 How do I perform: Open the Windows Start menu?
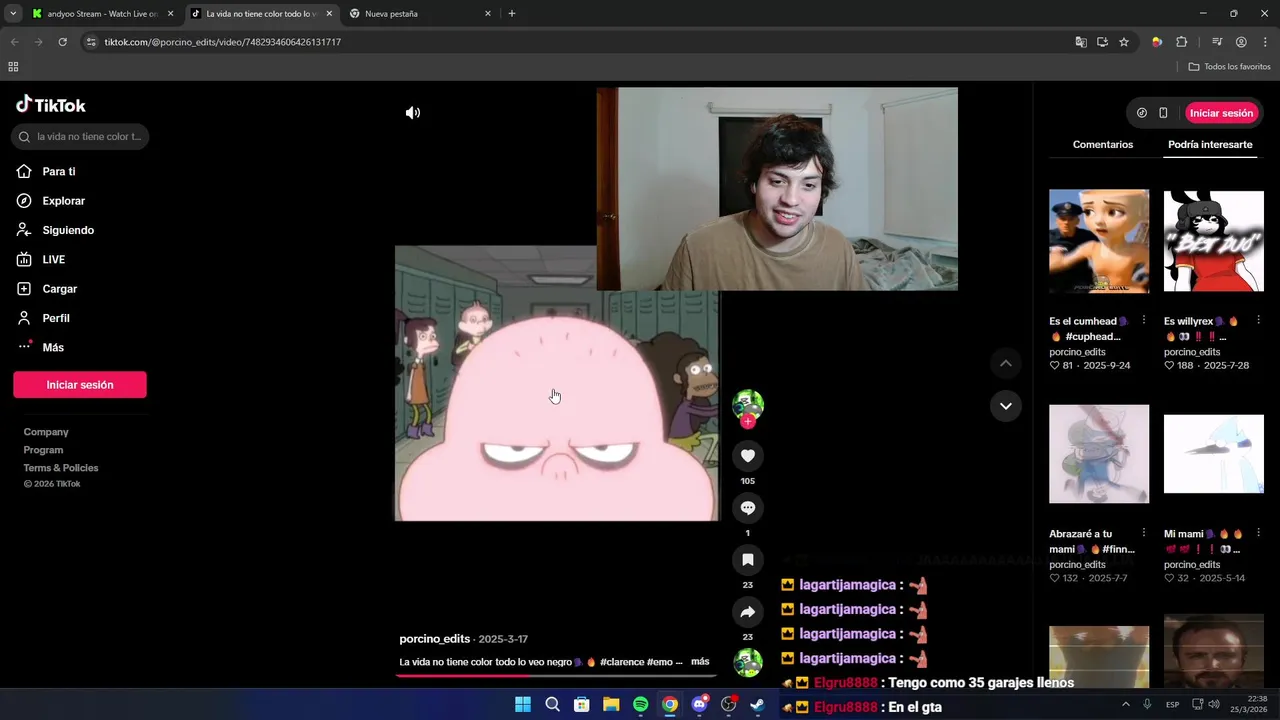523,705
